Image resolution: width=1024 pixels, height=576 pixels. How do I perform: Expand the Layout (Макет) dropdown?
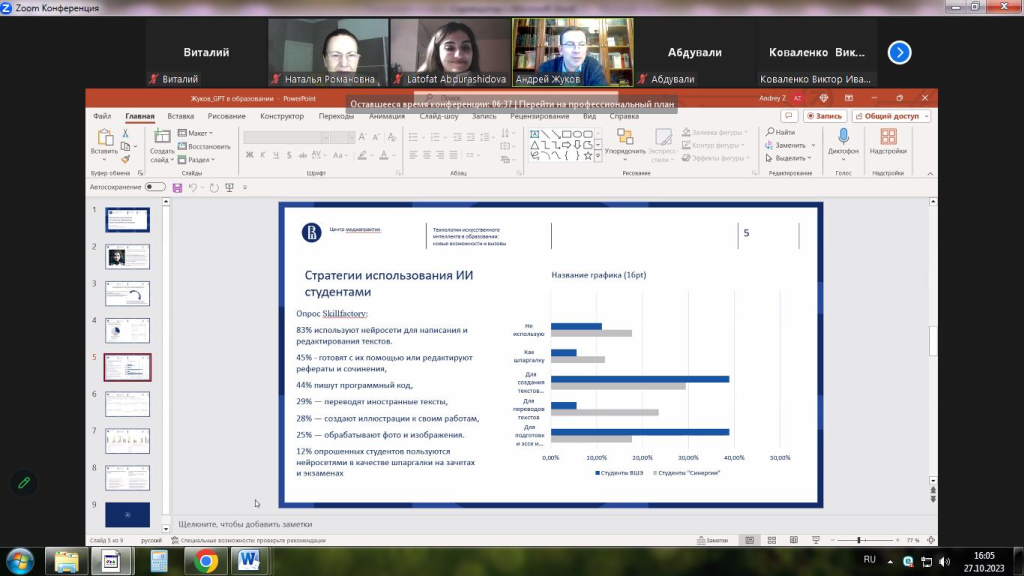(x=196, y=133)
